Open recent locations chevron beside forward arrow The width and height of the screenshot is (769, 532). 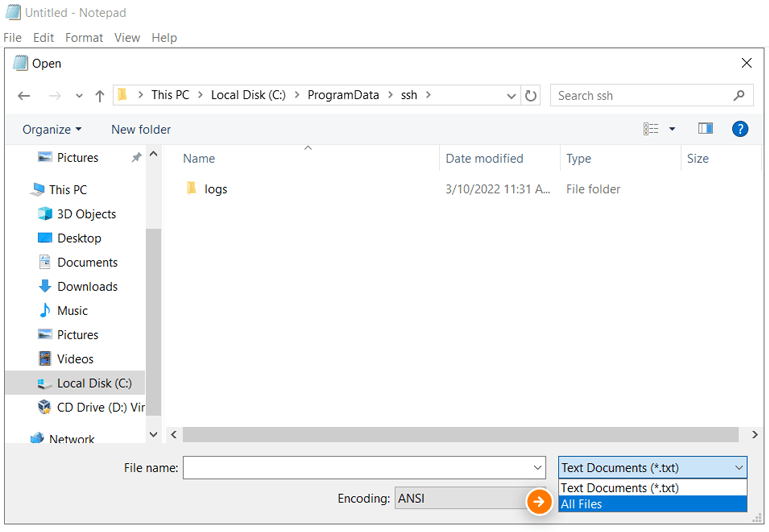79,96
